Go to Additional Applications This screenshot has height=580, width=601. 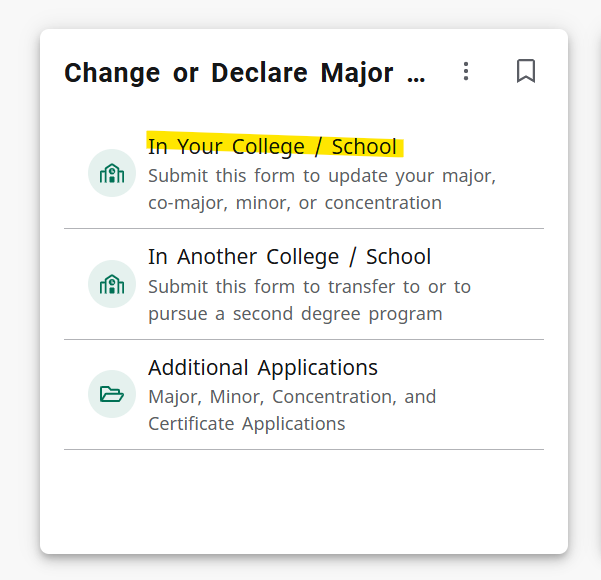(x=263, y=367)
